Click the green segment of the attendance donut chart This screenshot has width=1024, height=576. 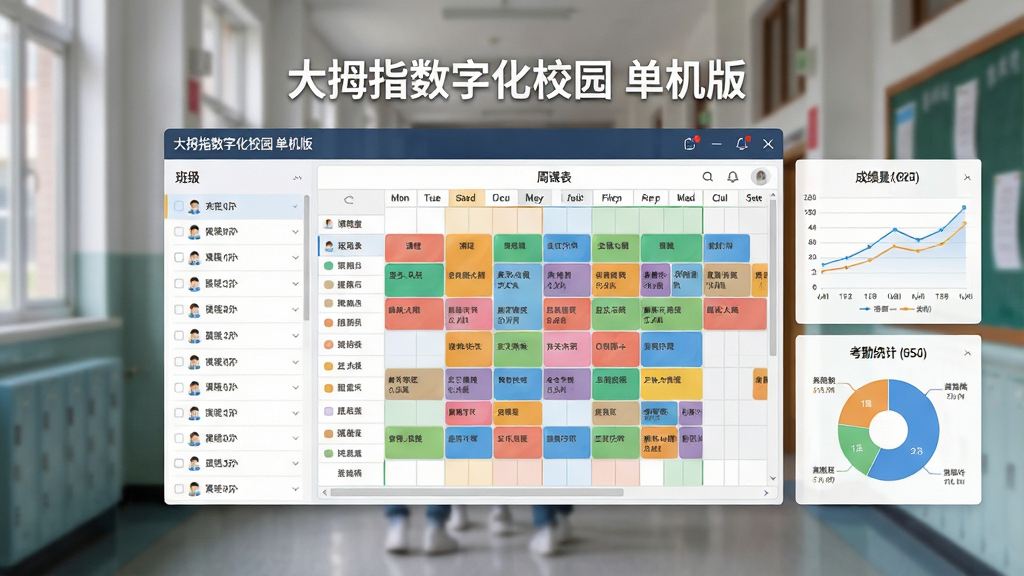click(857, 447)
